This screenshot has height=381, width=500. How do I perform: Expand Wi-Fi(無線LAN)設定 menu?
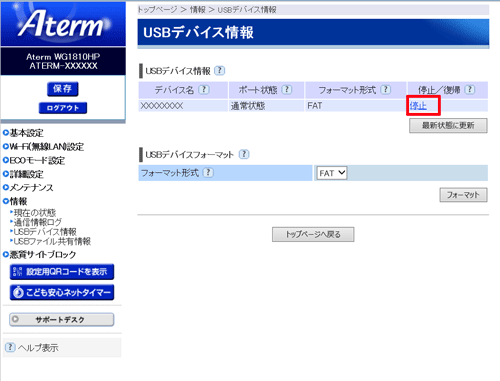coord(43,146)
